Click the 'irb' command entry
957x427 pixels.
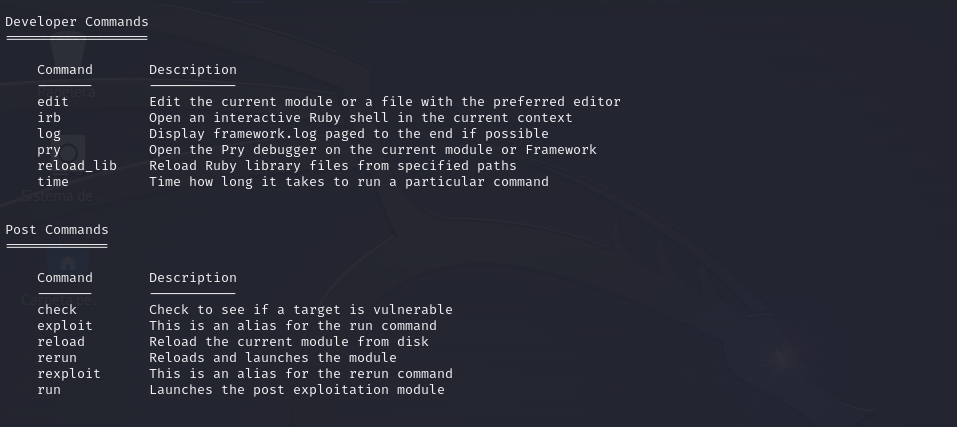point(49,118)
